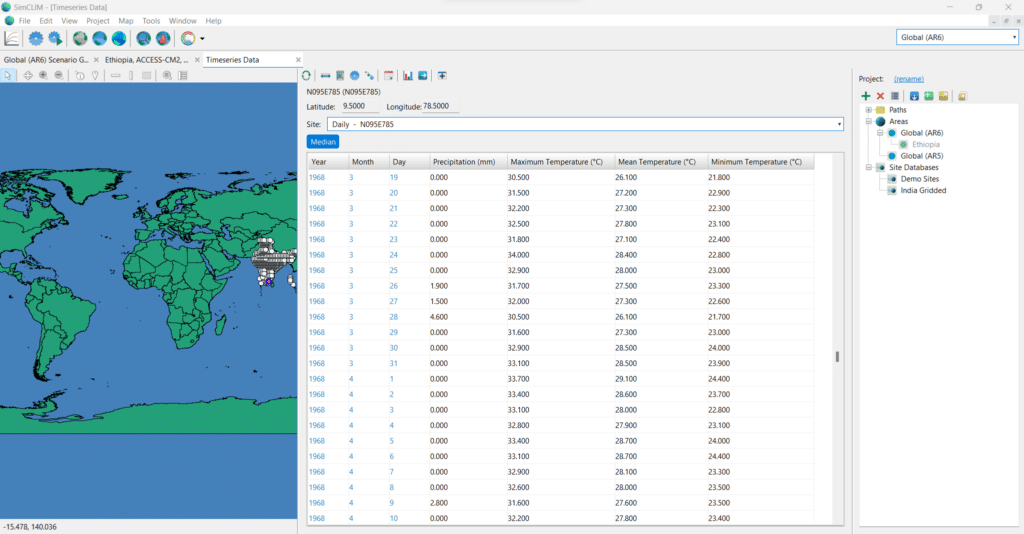Screen dimensions: 1024x534
Task: Click the Precipitation (mm) column header
Action: point(465,162)
